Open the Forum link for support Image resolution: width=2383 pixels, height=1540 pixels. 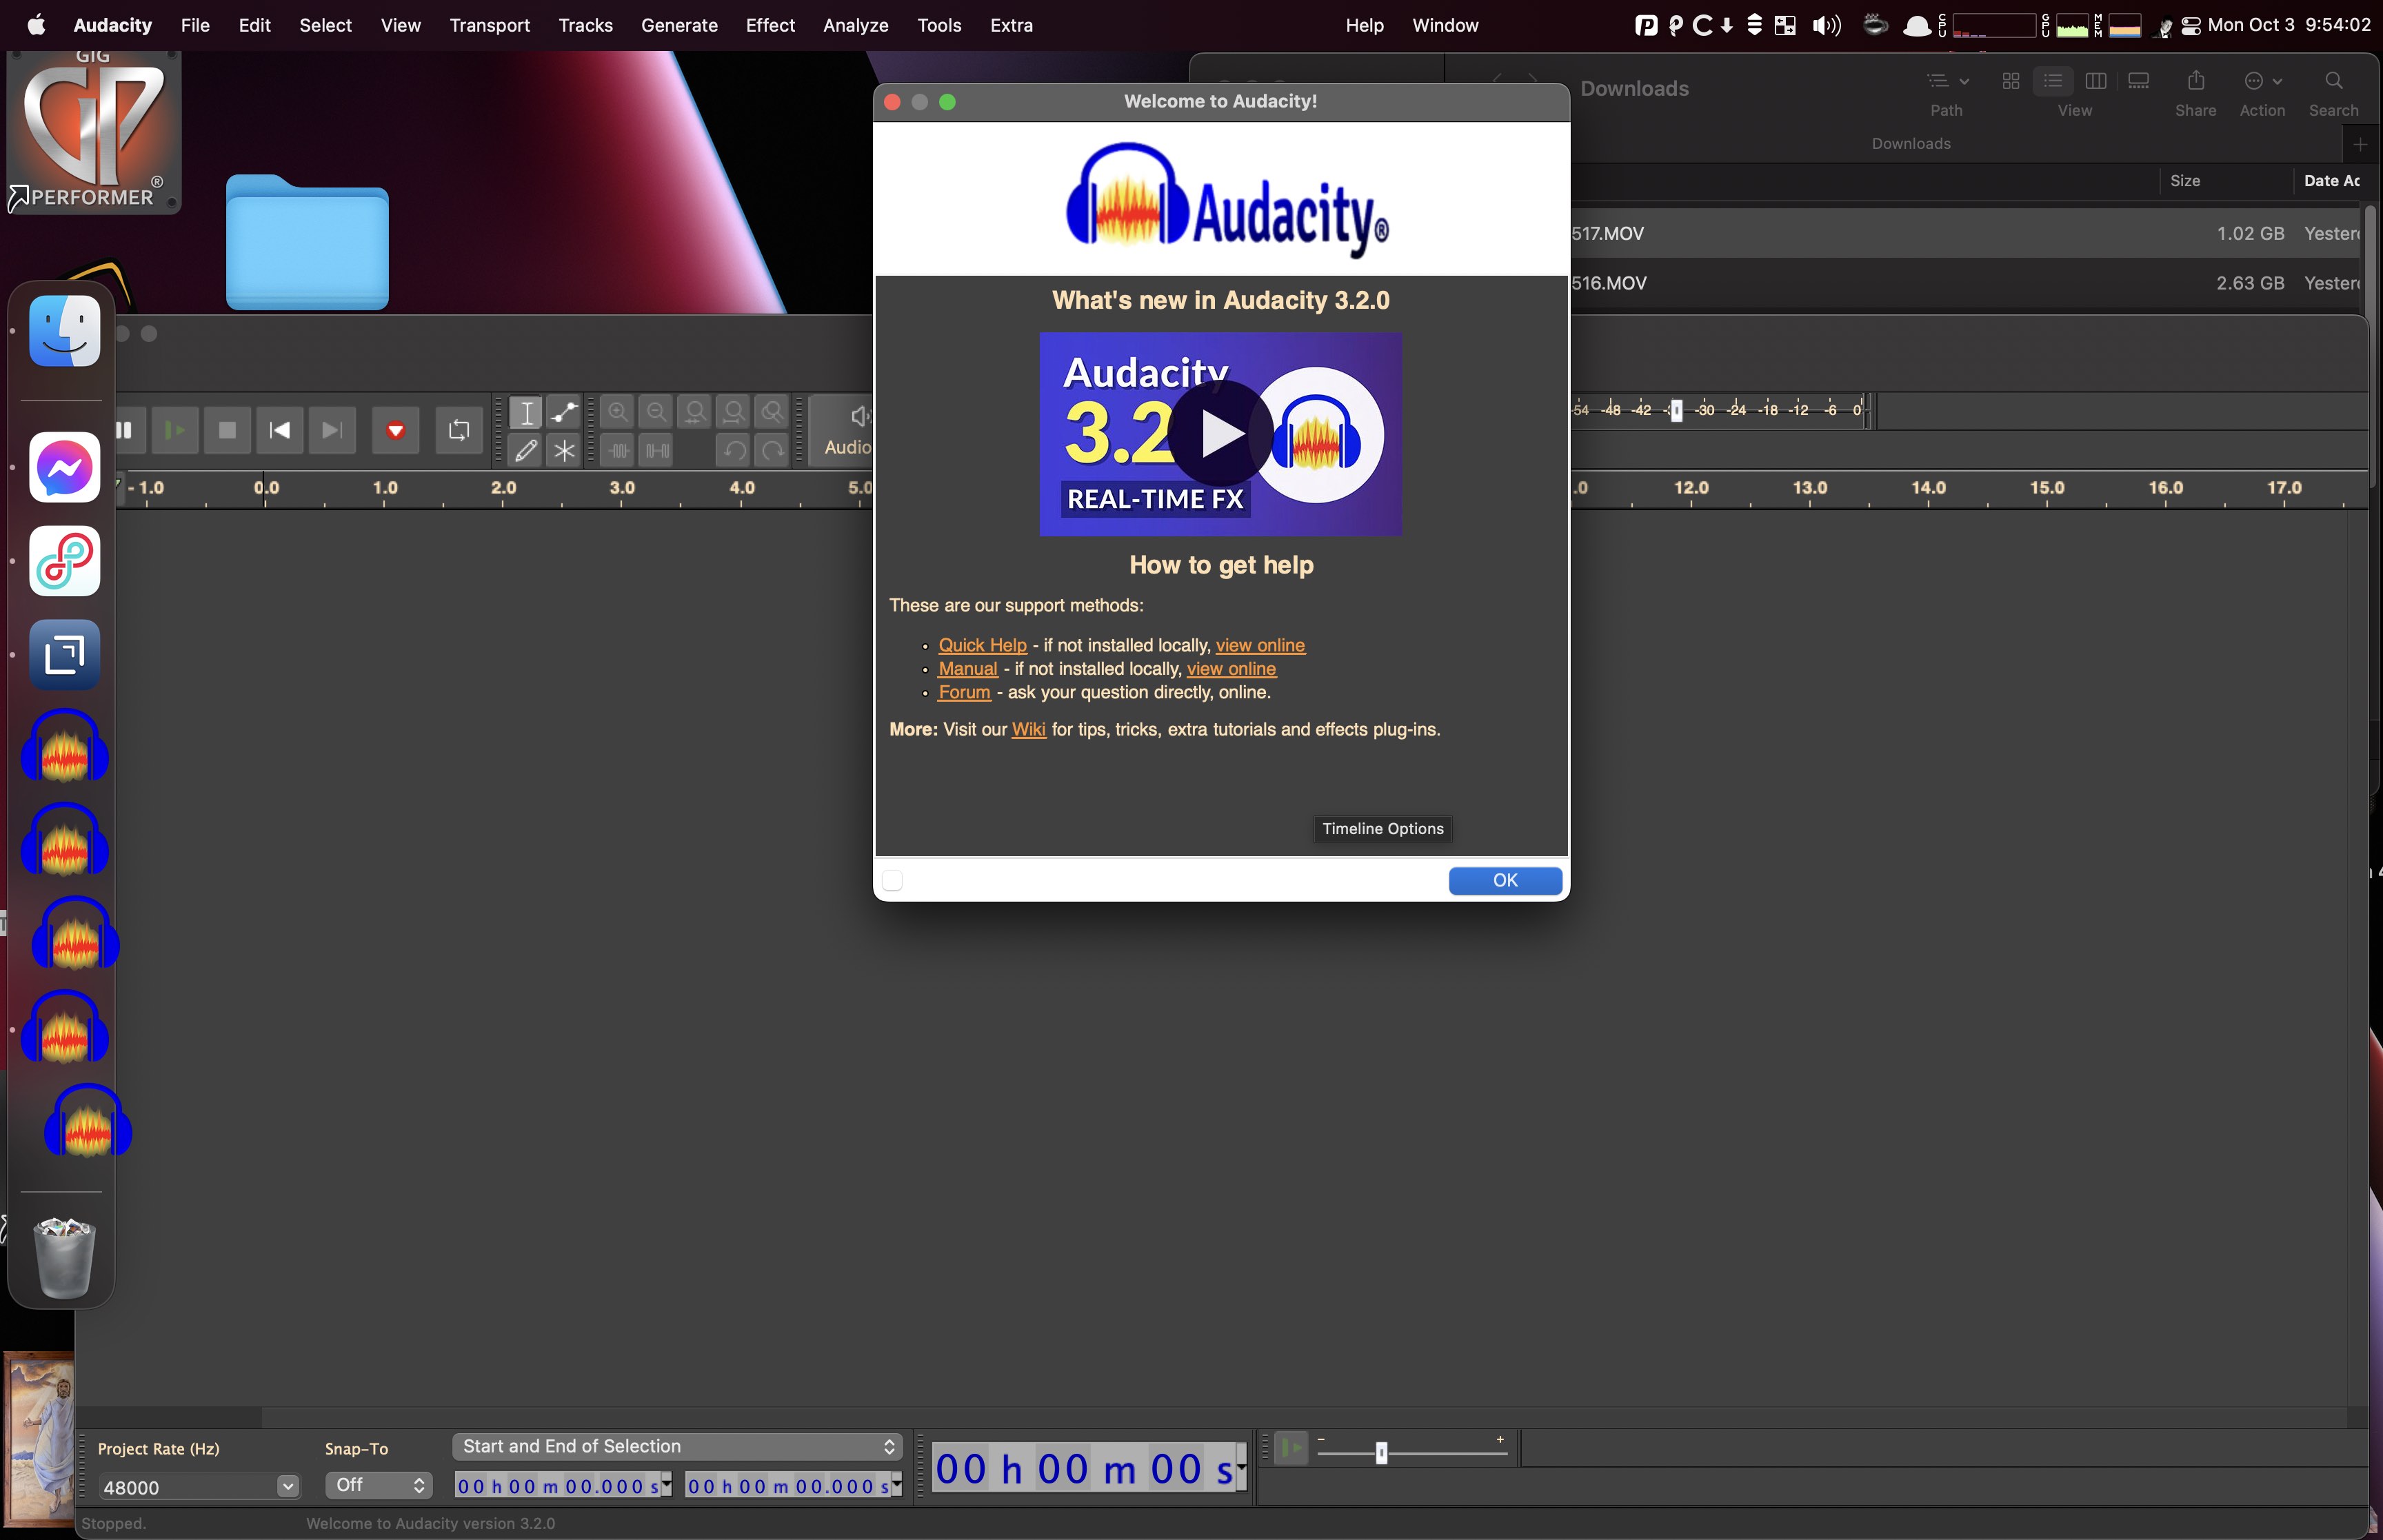pos(964,692)
